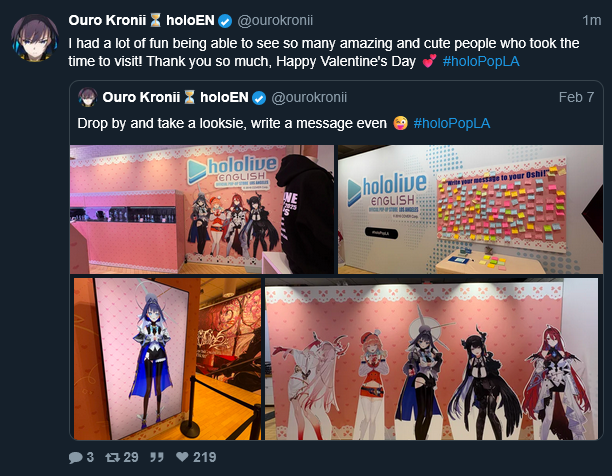Click the verified badge beside main author name
This screenshot has height=476, width=612.
click(225, 21)
